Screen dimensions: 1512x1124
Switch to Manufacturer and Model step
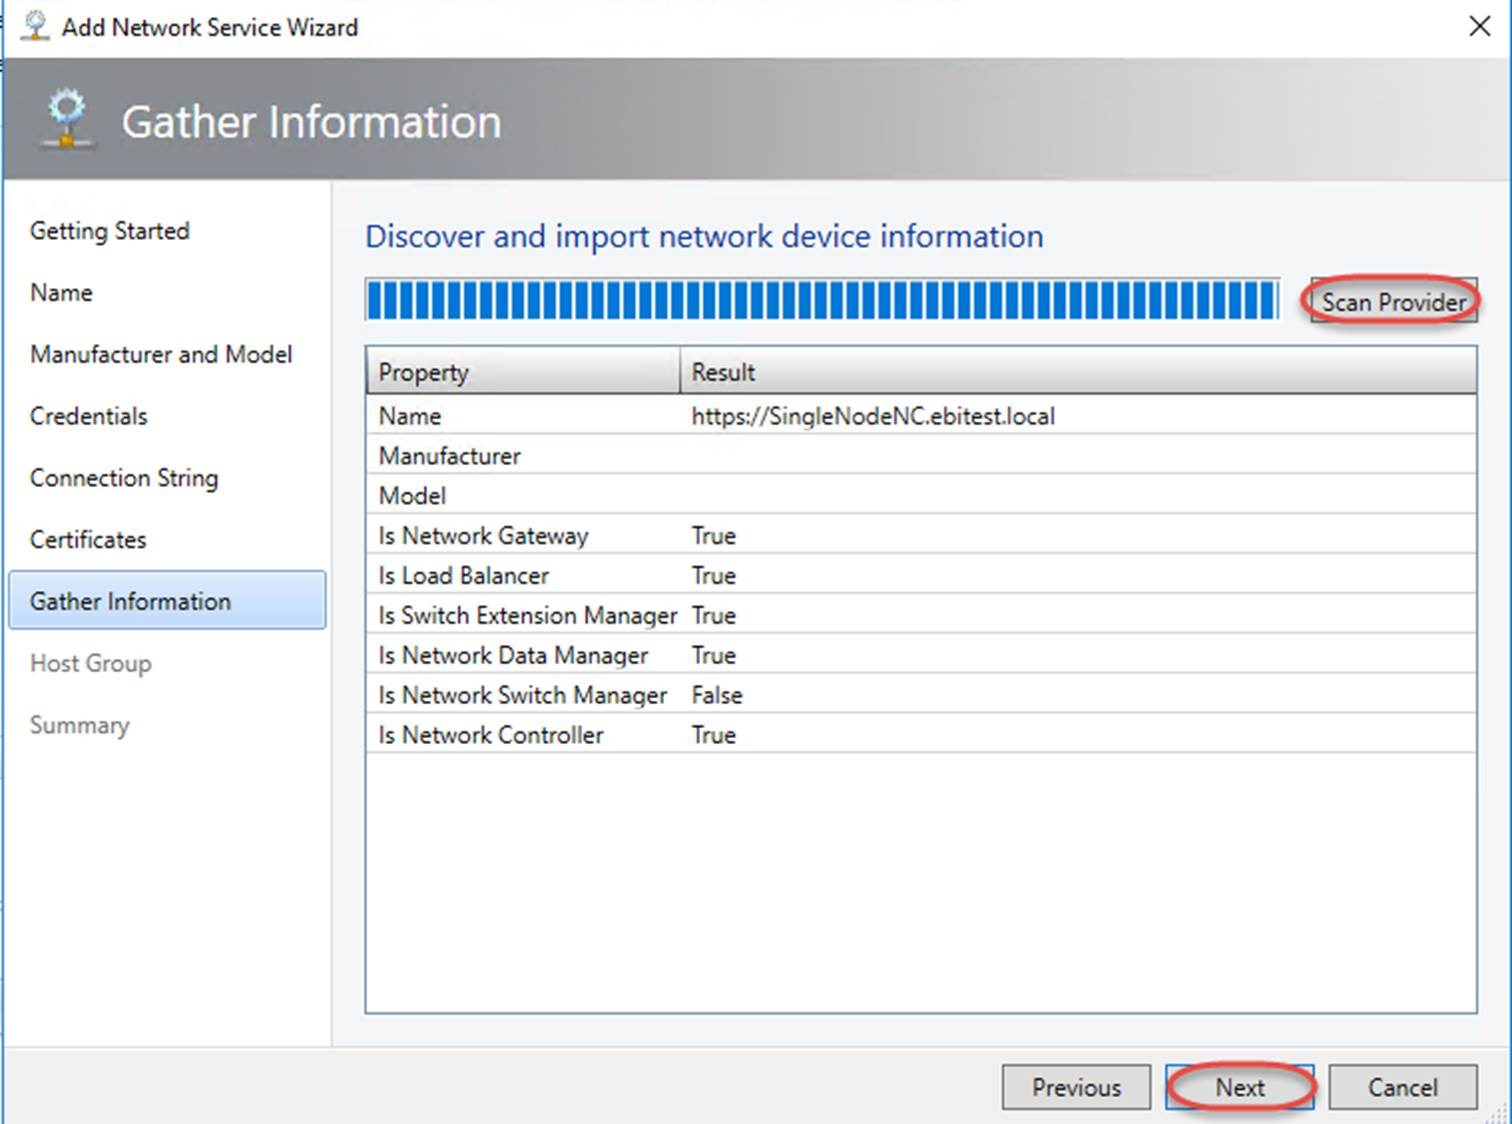(161, 355)
